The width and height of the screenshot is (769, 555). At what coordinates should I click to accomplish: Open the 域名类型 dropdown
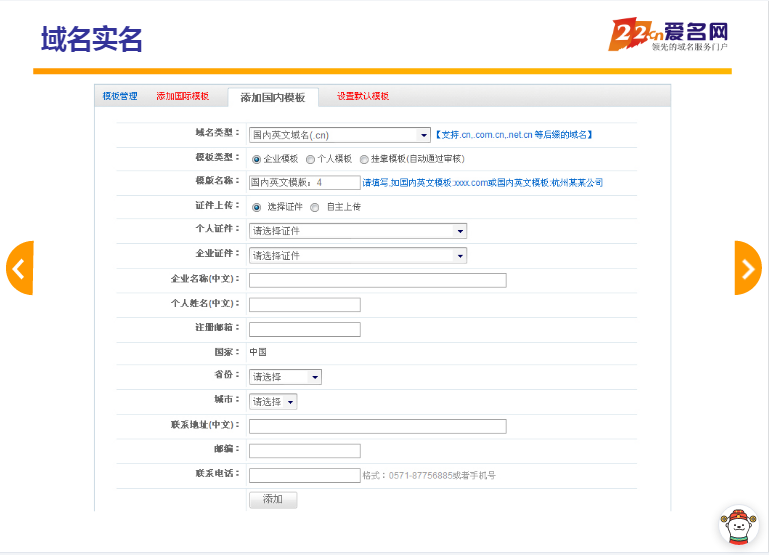click(x=340, y=135)
